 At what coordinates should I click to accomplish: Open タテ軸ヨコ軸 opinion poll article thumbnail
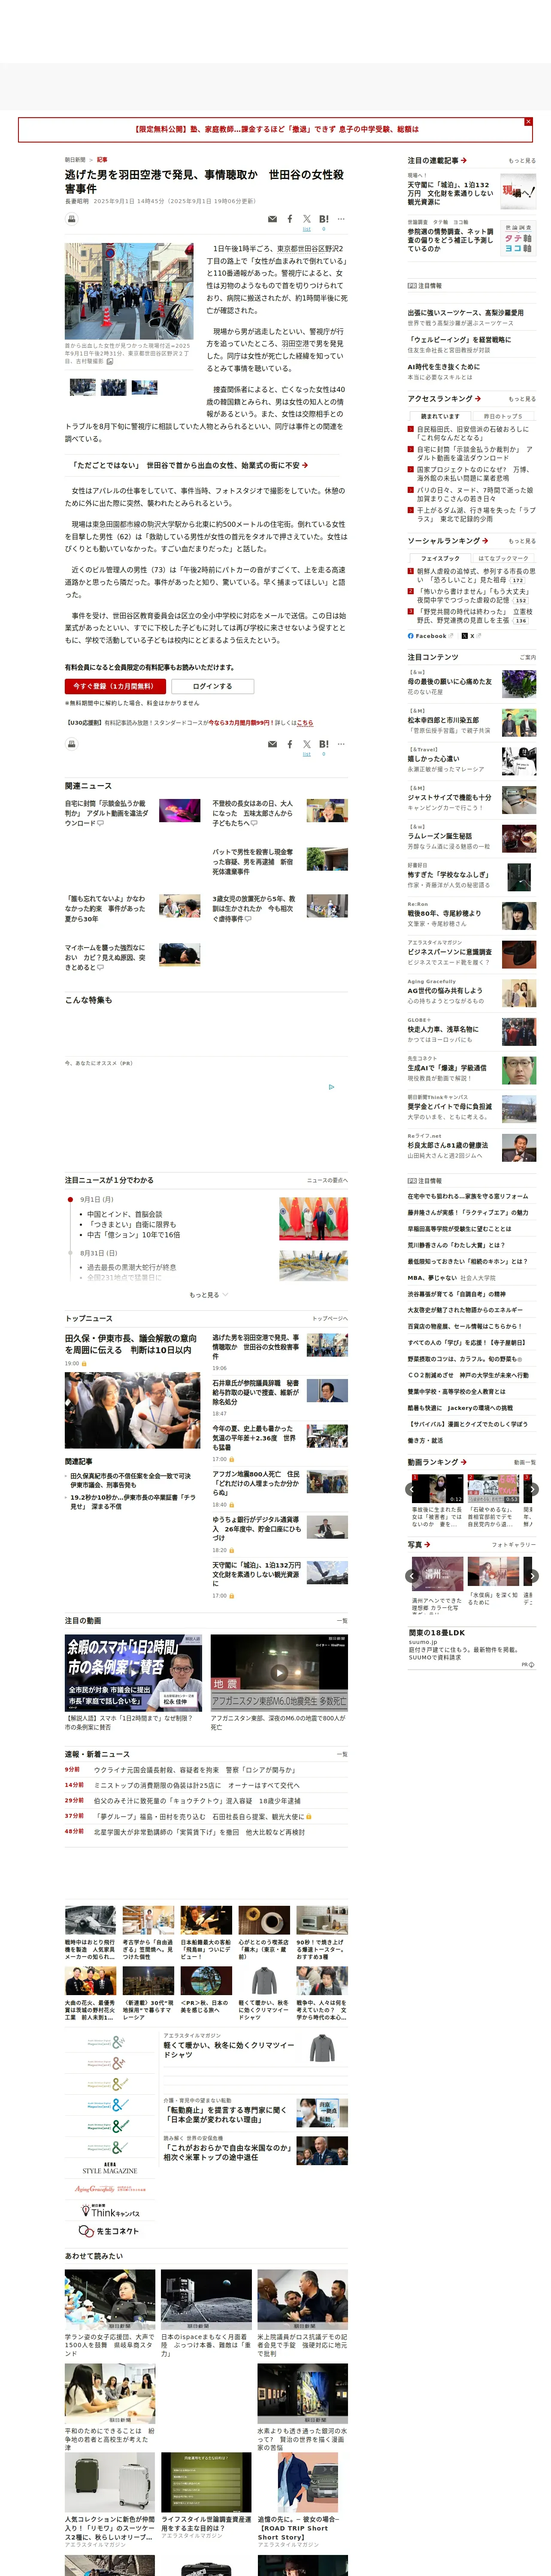coord(519,238)
